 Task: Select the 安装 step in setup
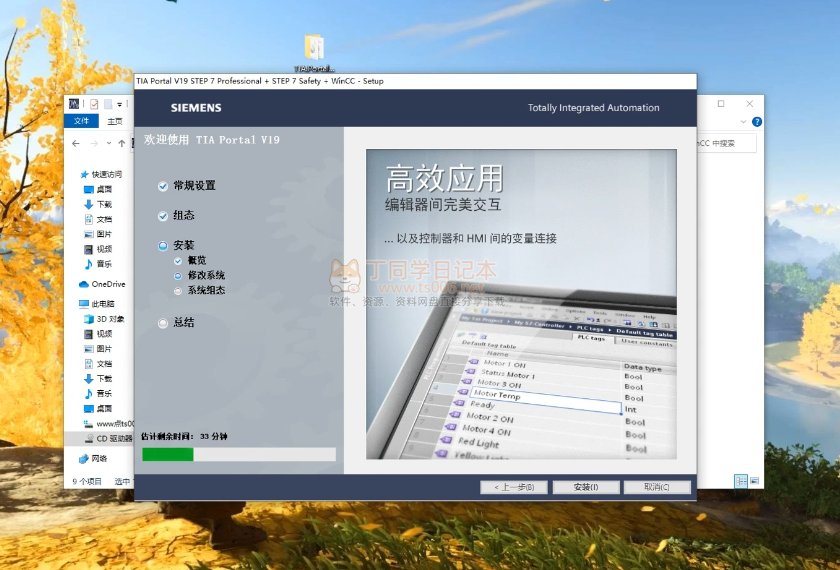[x=177, y=245]
